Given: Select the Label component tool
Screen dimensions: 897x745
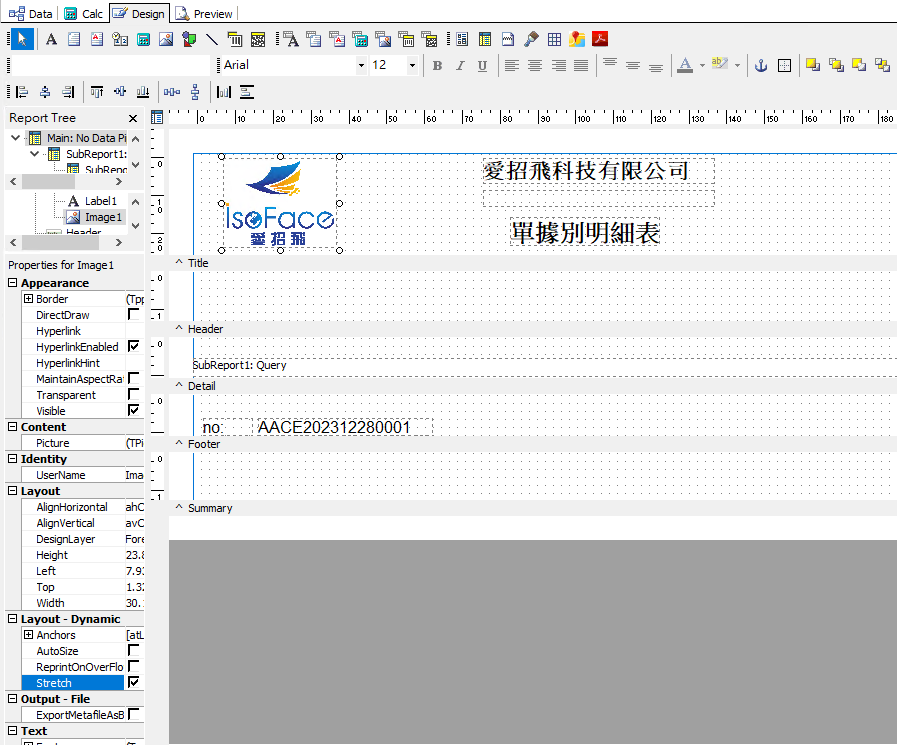Looking at the screenshot, I should [51, 39].
